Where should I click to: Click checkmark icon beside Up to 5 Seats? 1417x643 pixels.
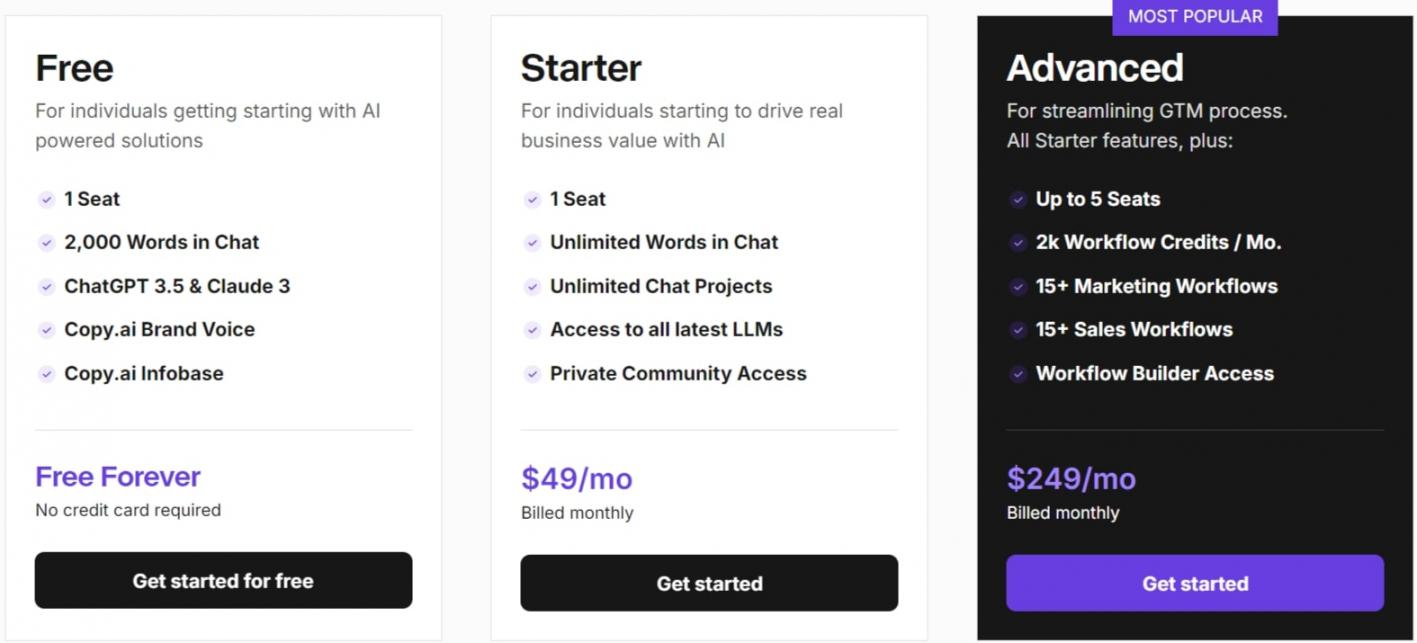click(1018, 200)
